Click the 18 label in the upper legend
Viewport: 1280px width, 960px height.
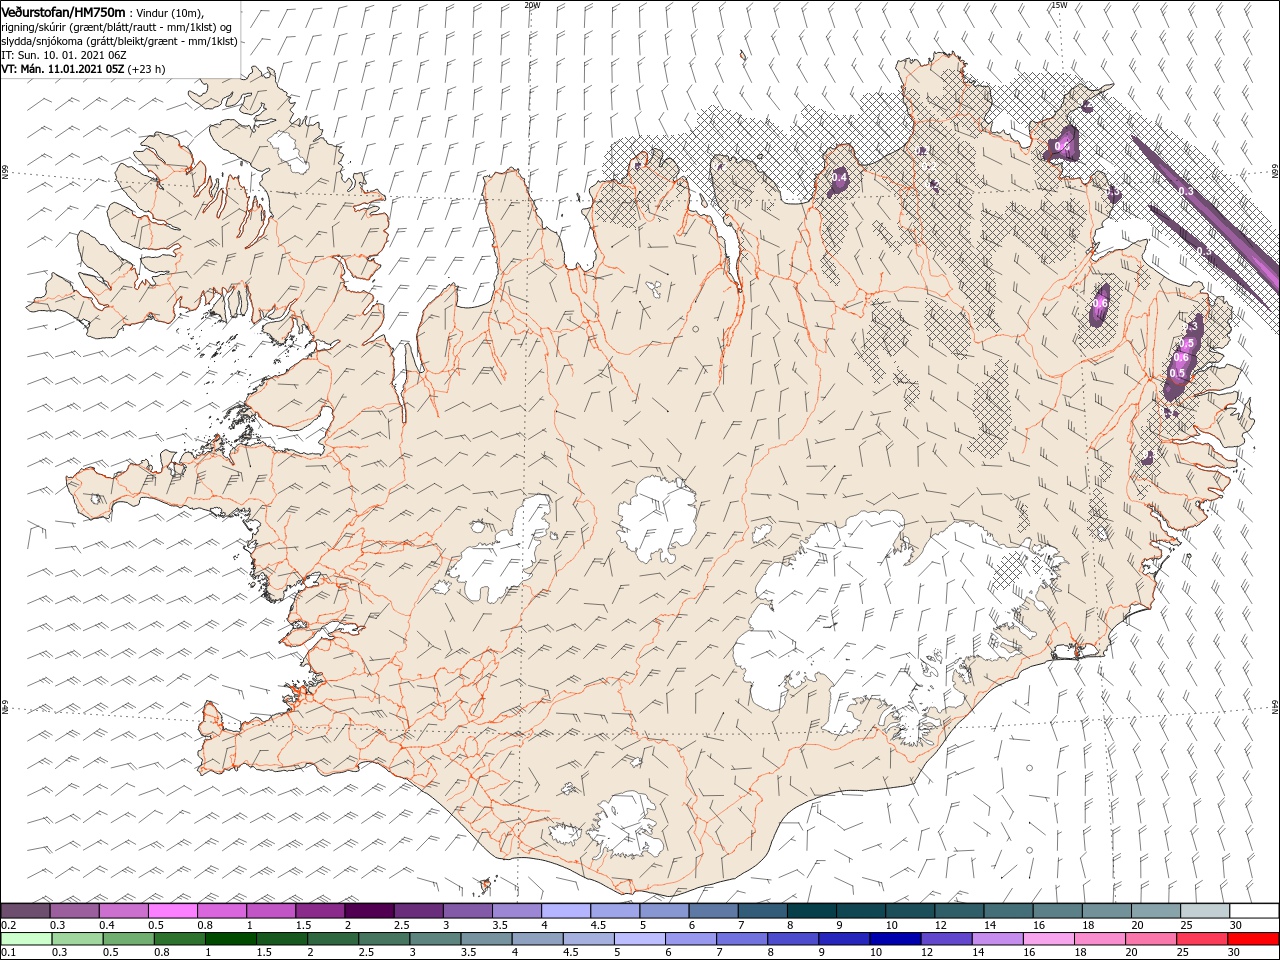(x=1088, y=925)
